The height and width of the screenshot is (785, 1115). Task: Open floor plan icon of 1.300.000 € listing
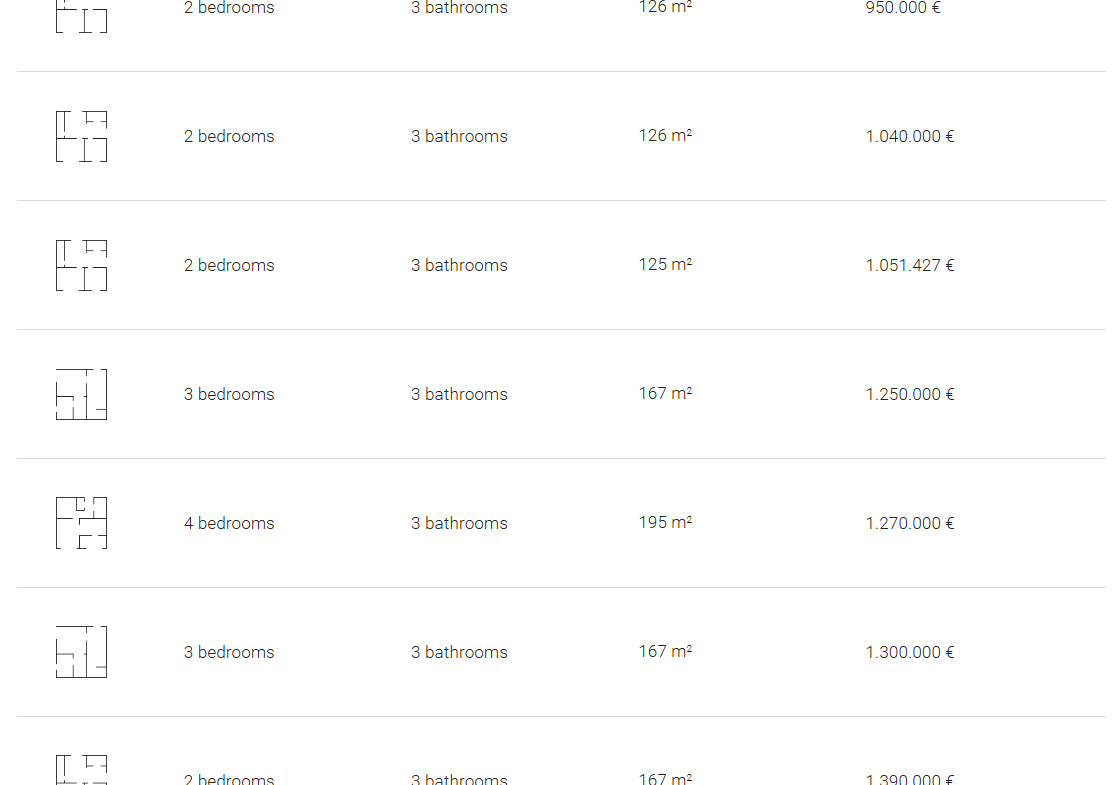[x=81, y=652]
